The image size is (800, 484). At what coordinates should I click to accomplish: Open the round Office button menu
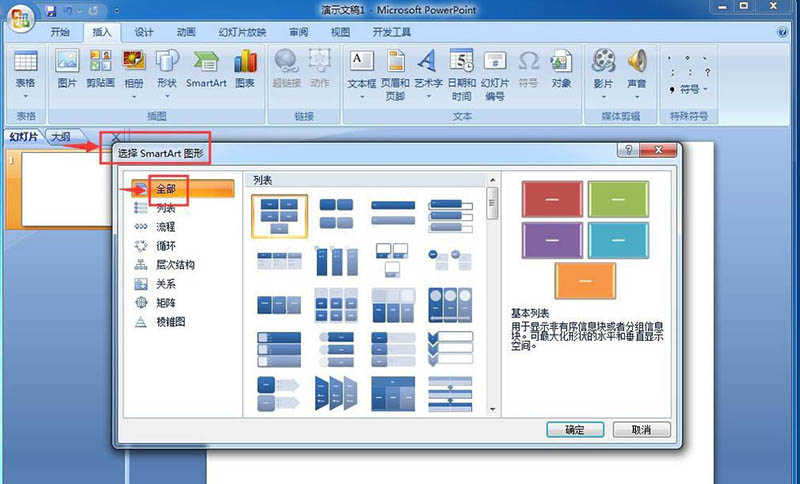click(20, 18)
